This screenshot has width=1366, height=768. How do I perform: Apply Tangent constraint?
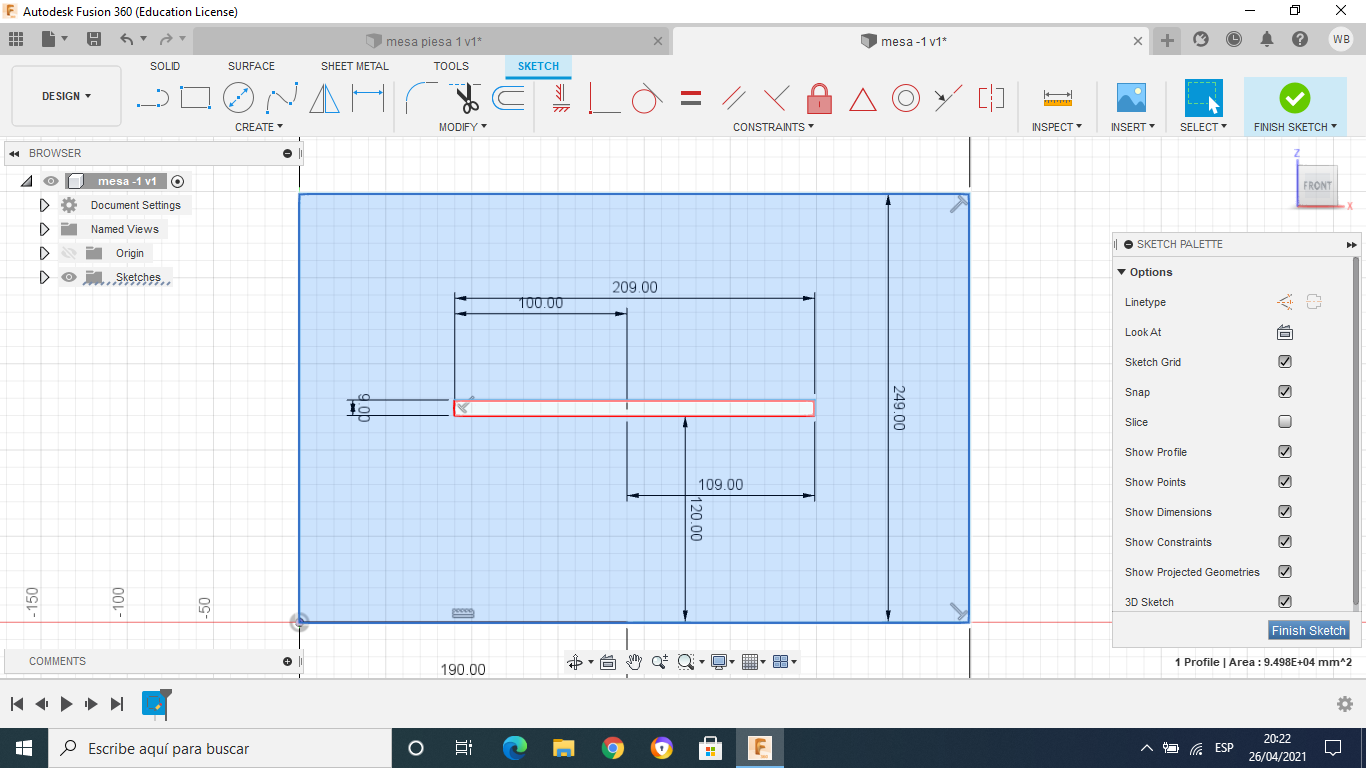tap(647, 98)
